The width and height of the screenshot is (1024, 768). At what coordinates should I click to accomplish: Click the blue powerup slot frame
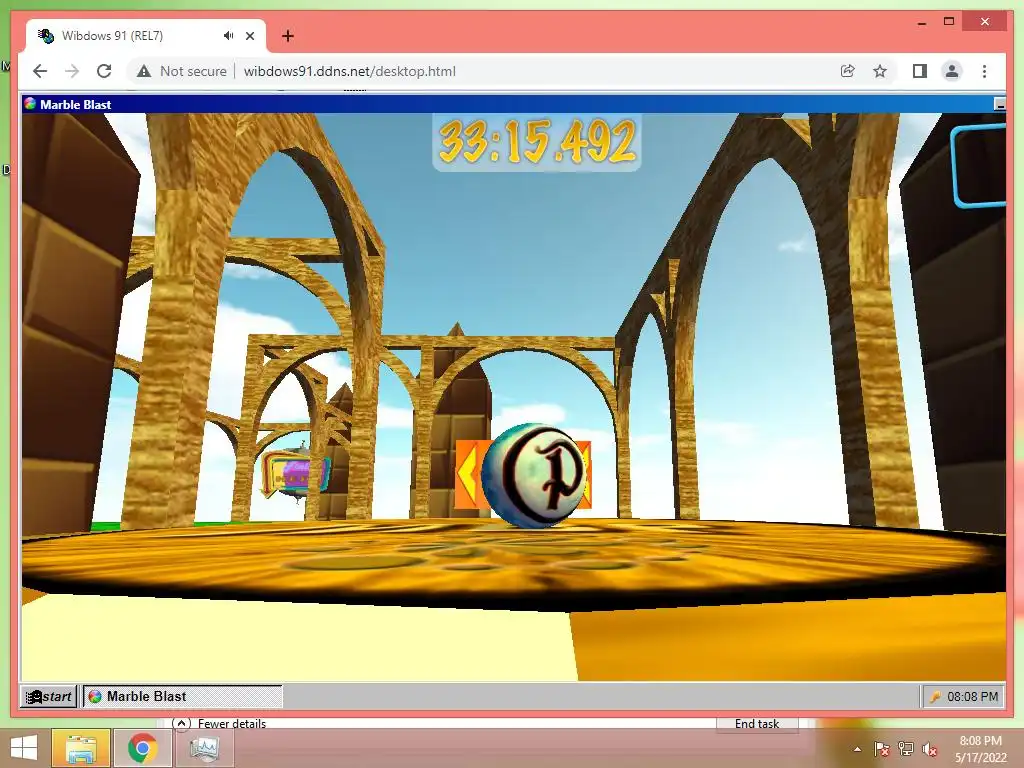point(978,165)
